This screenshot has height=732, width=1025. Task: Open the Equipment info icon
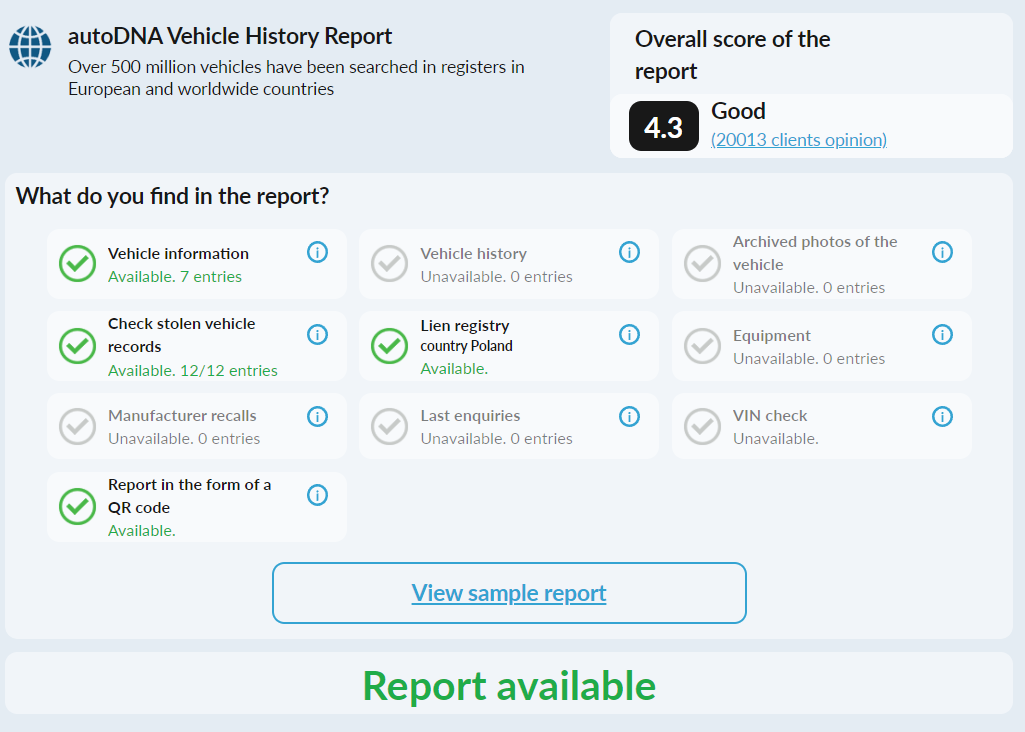(x=942, y=335)
